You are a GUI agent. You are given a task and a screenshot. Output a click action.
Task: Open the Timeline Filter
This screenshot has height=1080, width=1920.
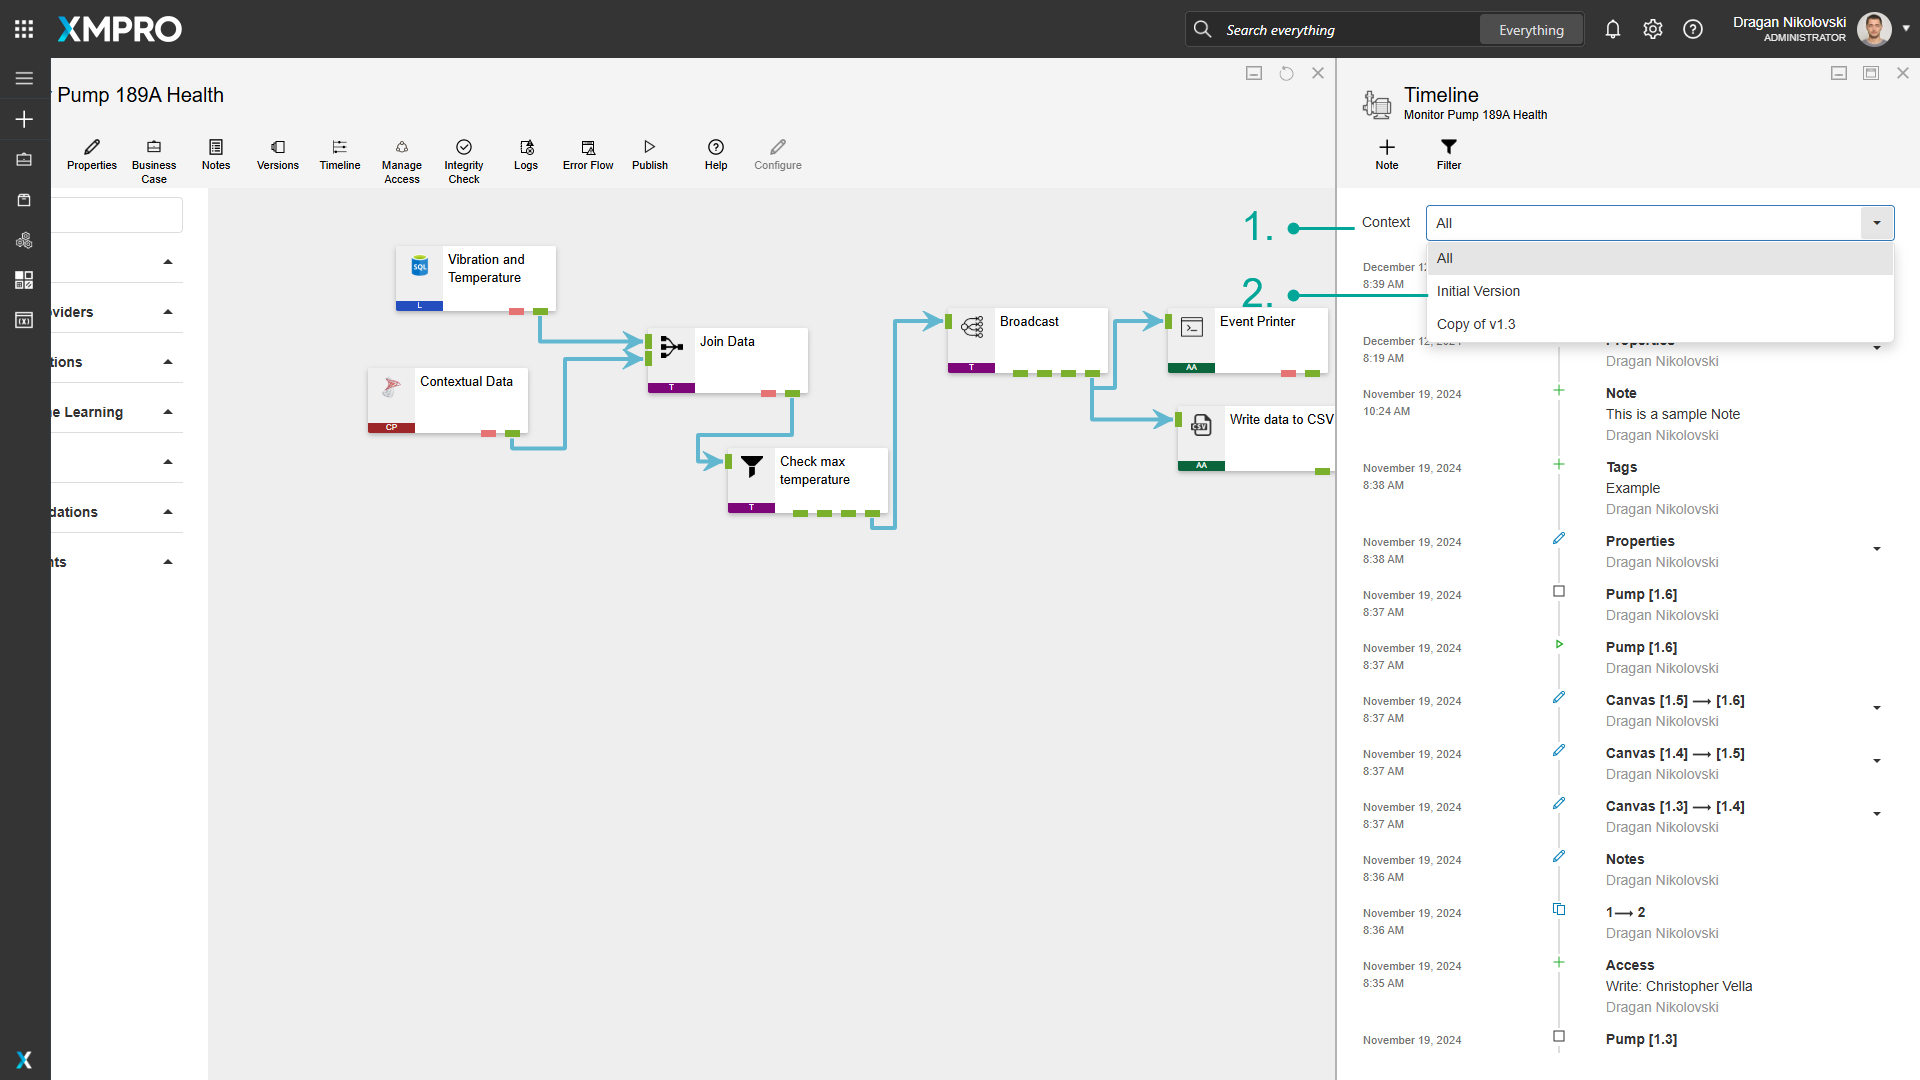[x=1449, y=155]
